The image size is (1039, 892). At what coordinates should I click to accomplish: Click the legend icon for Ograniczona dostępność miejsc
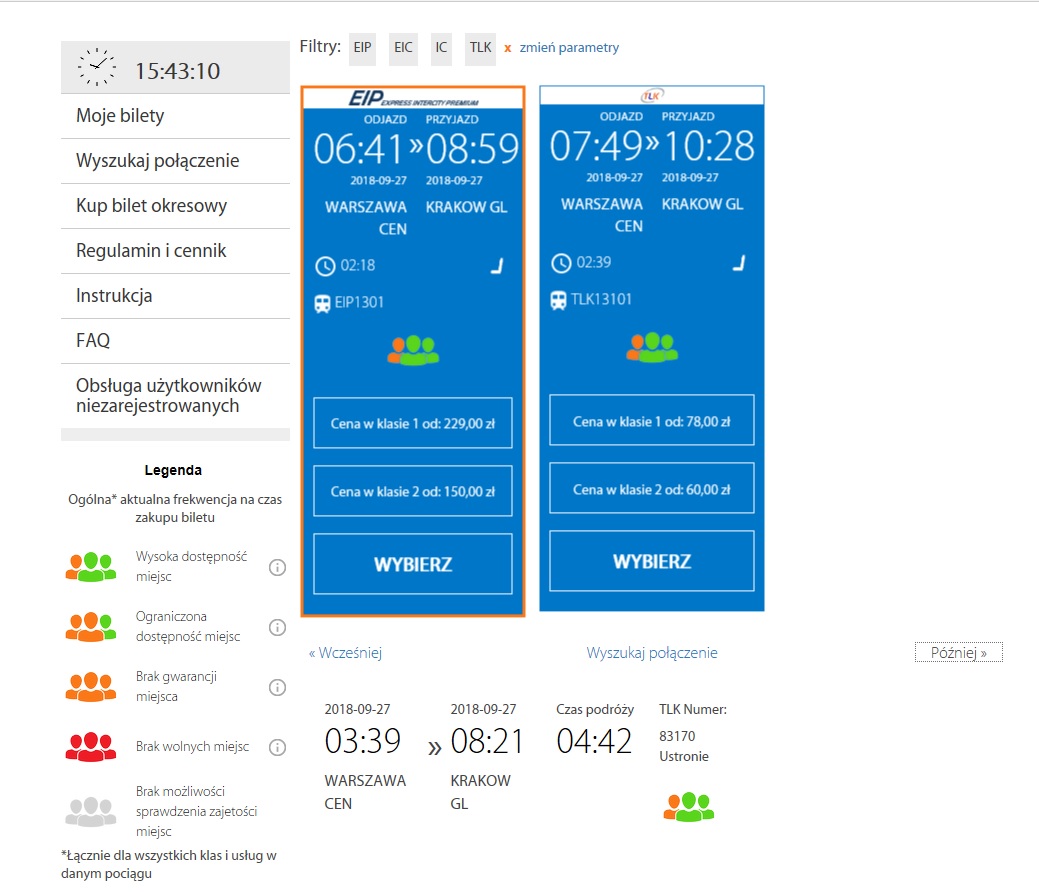click(91, 627)
